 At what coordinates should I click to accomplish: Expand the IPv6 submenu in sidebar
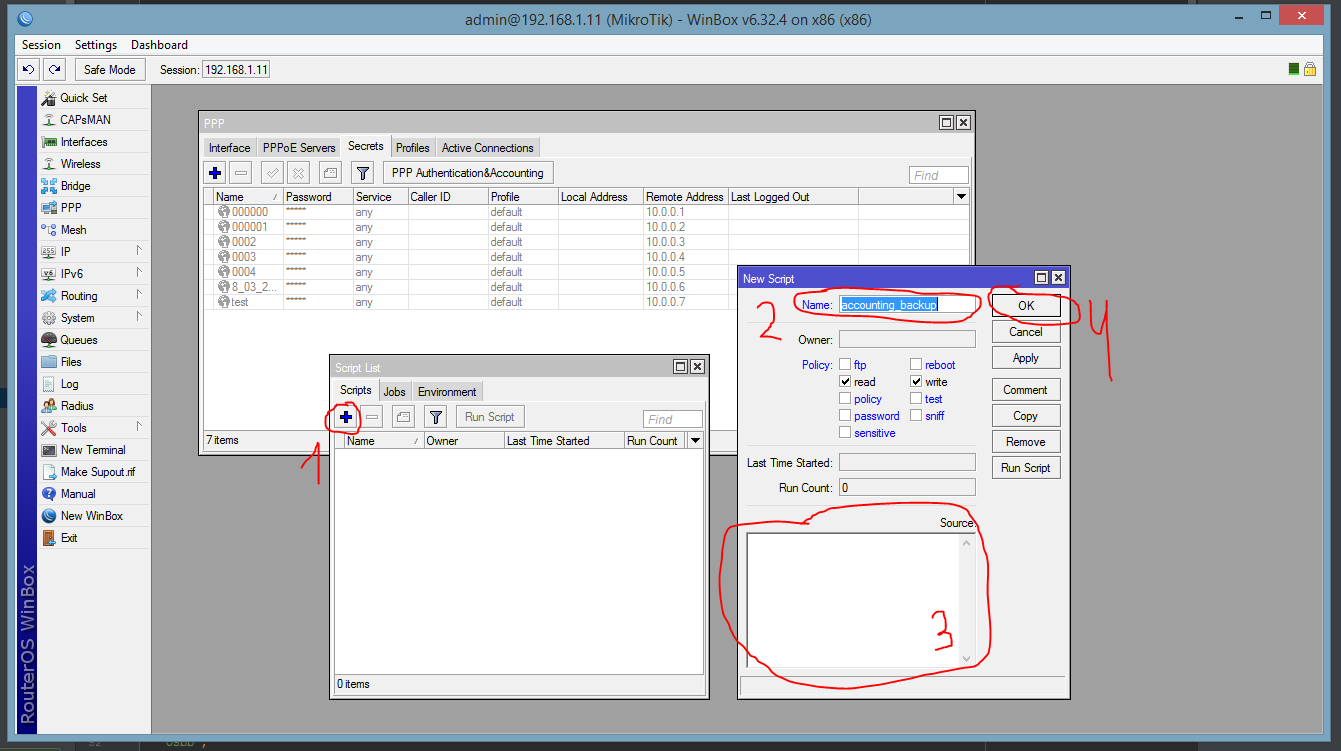point(139,273)
